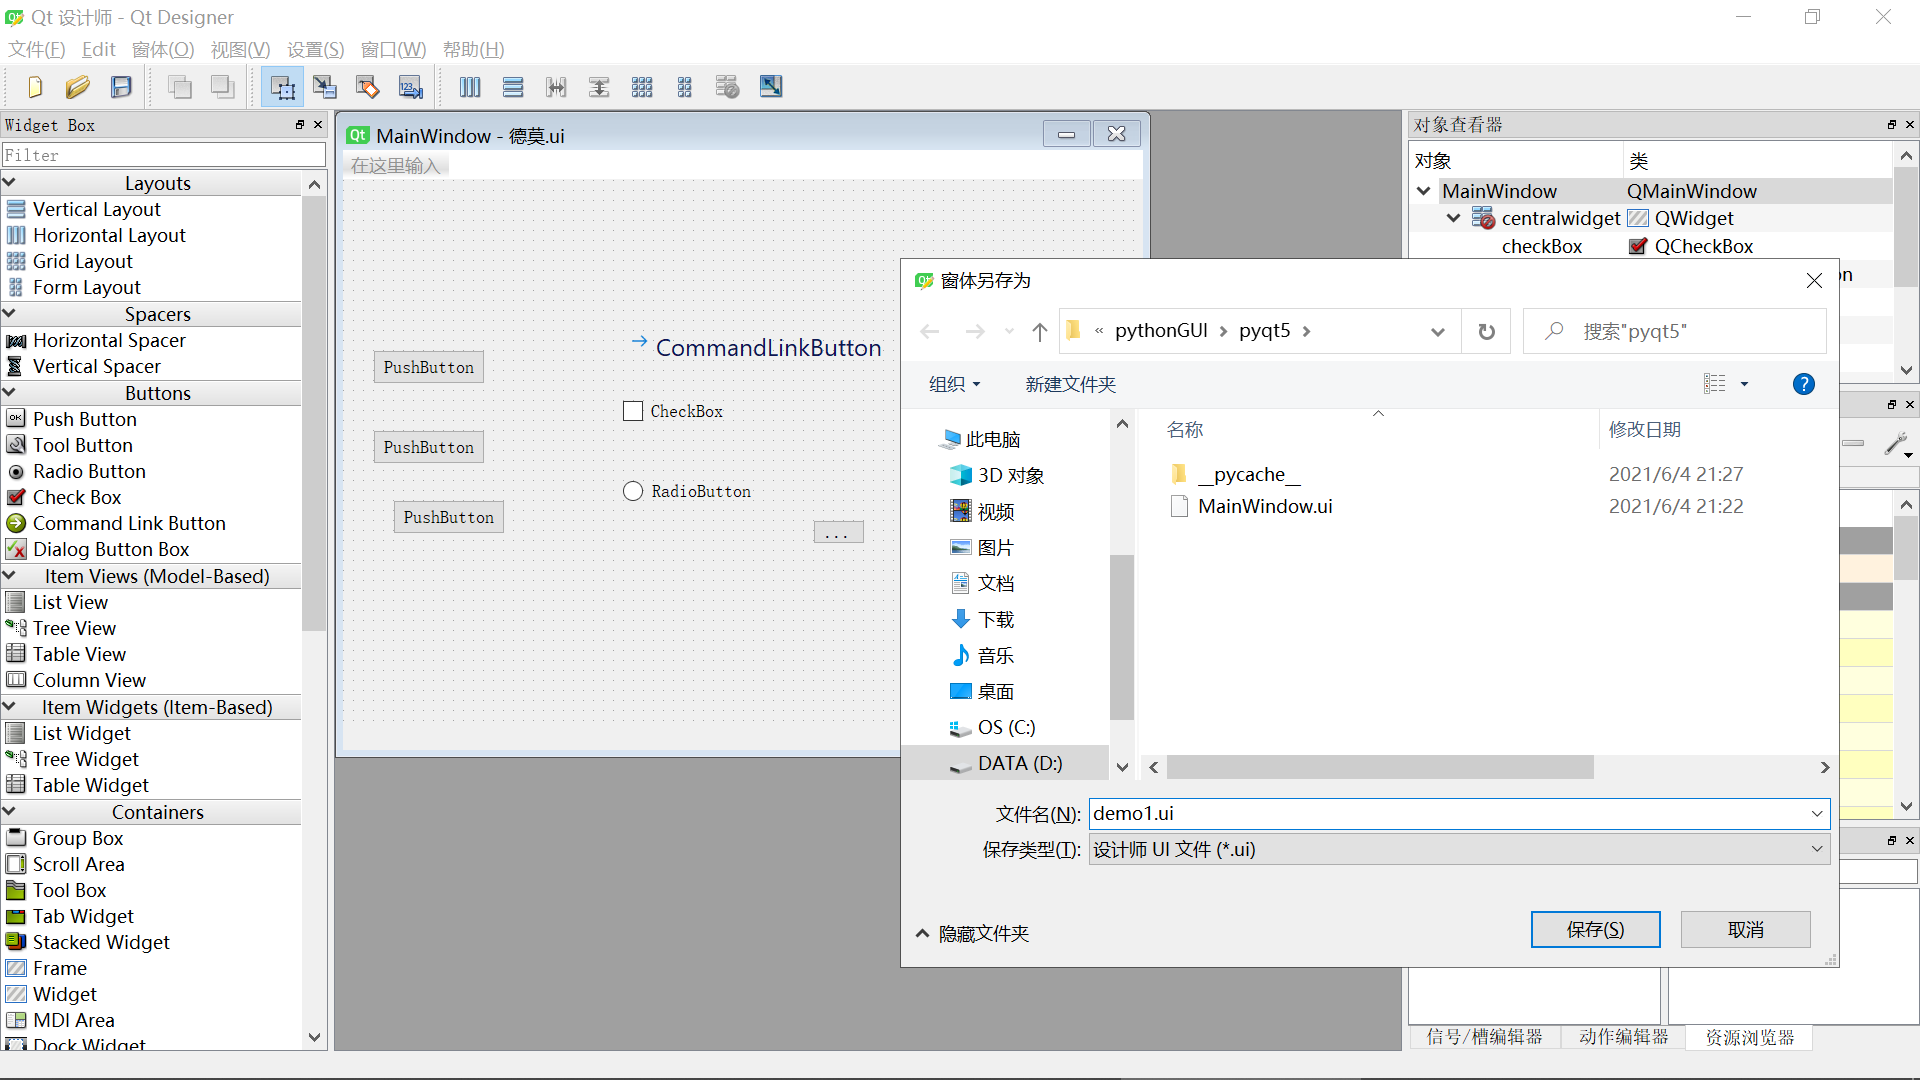
Task: Save the form using the save toolbar icon
Action: 121,86
